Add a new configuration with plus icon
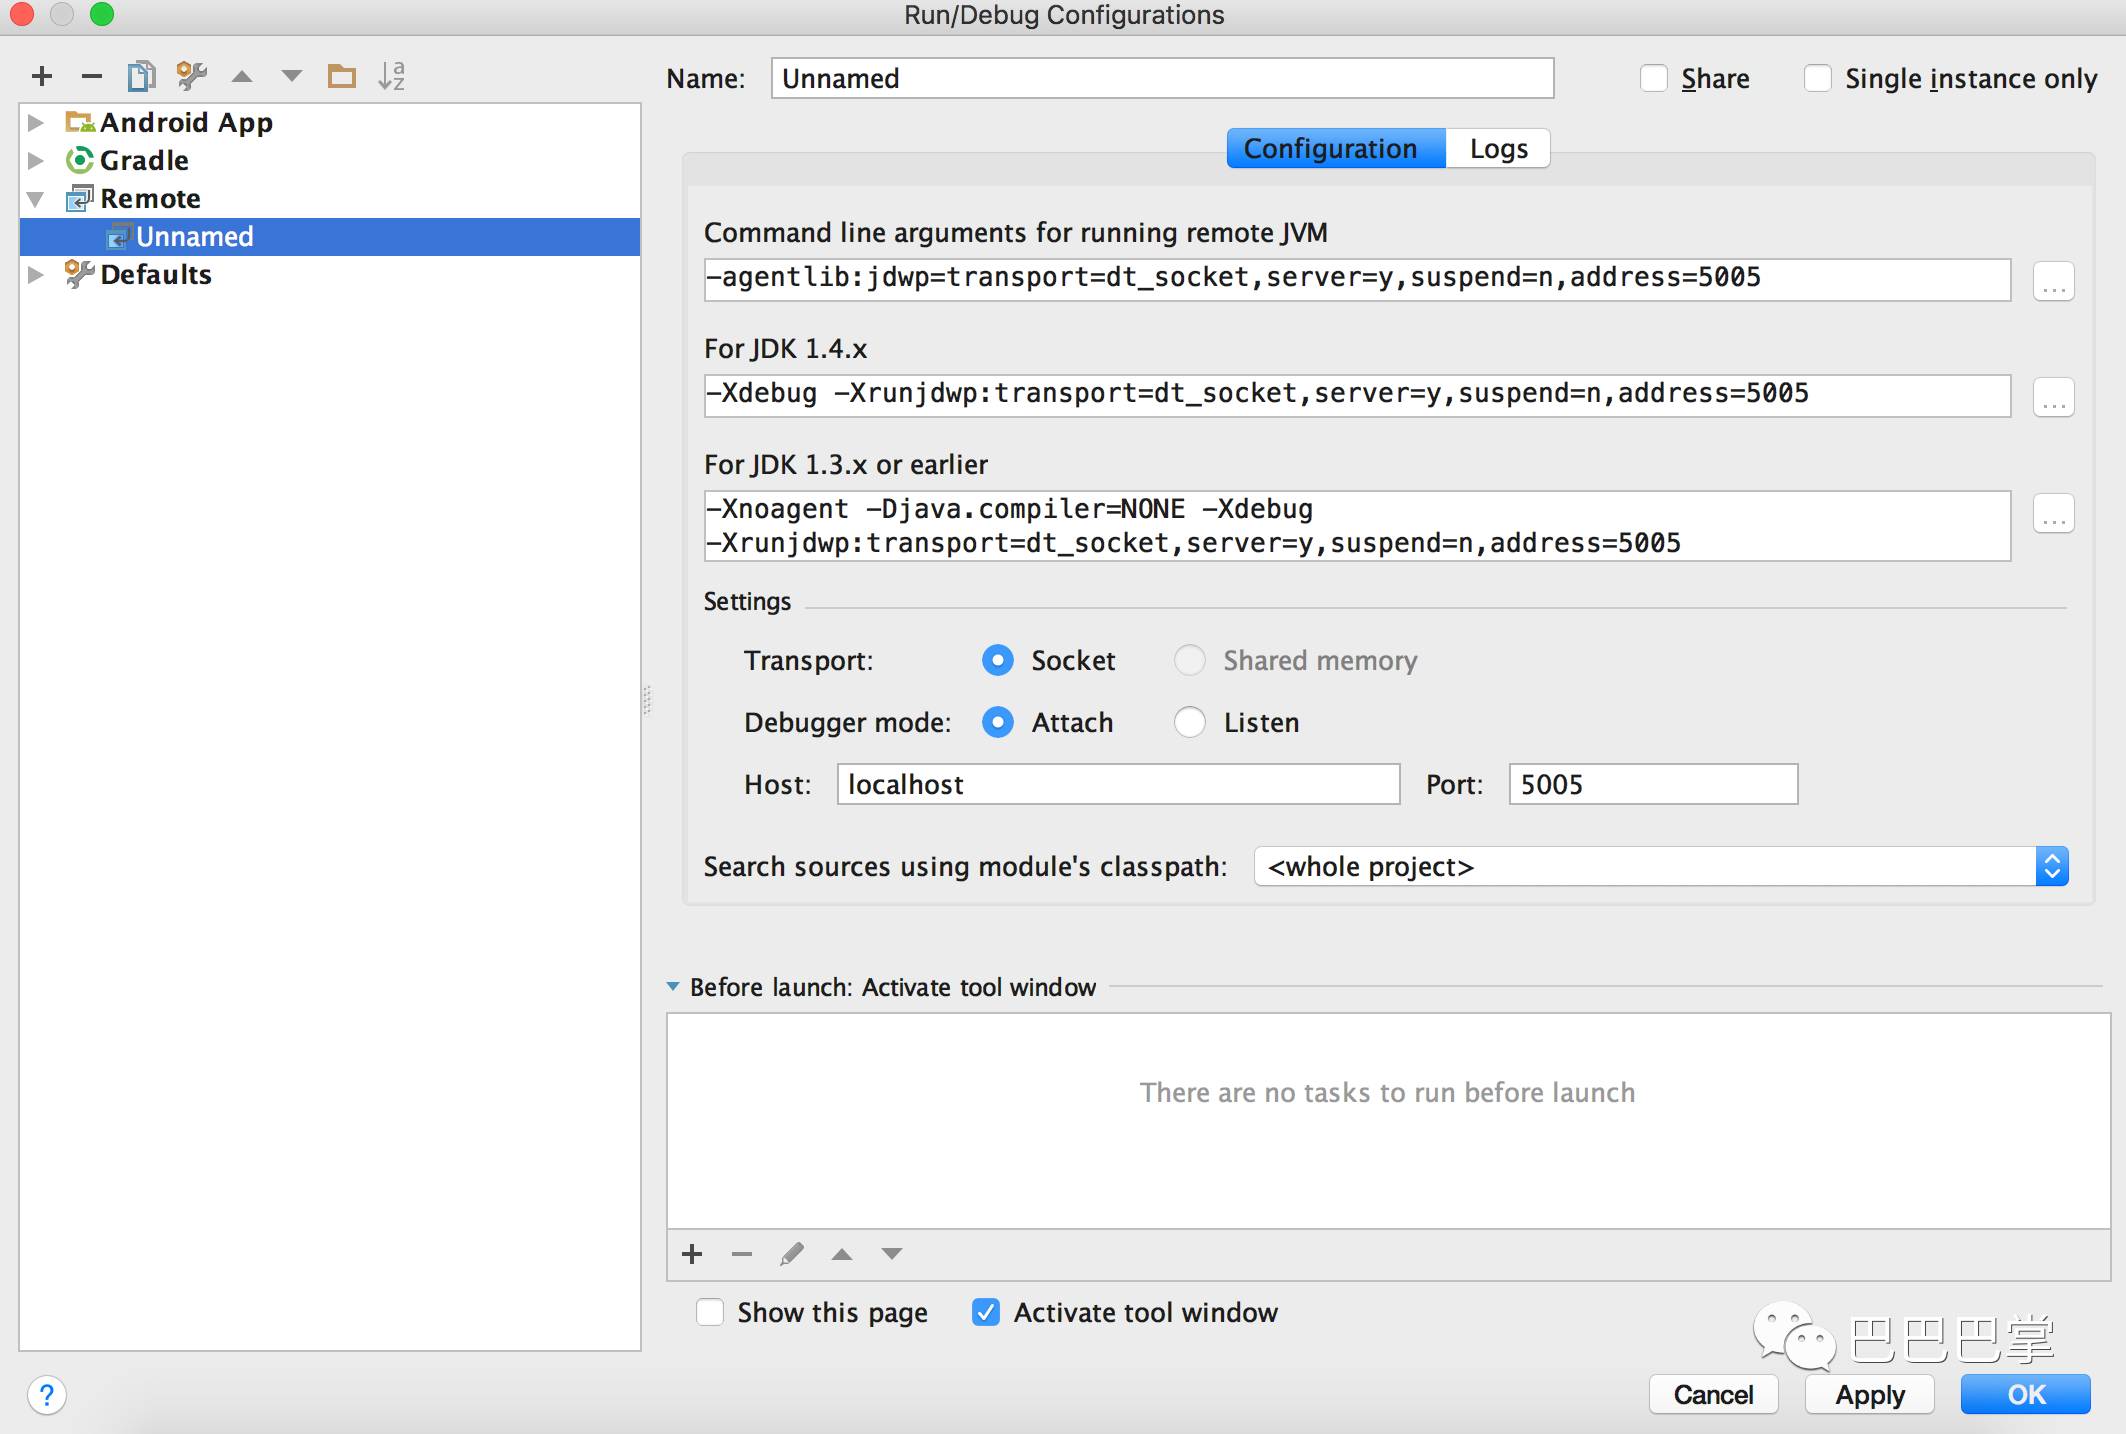The image size is (2126, 1434). pyautogui.click(x=42, y=76)
